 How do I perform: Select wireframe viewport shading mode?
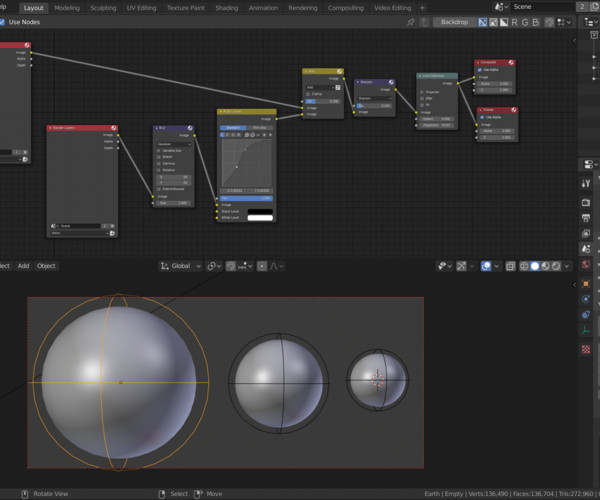524,266
